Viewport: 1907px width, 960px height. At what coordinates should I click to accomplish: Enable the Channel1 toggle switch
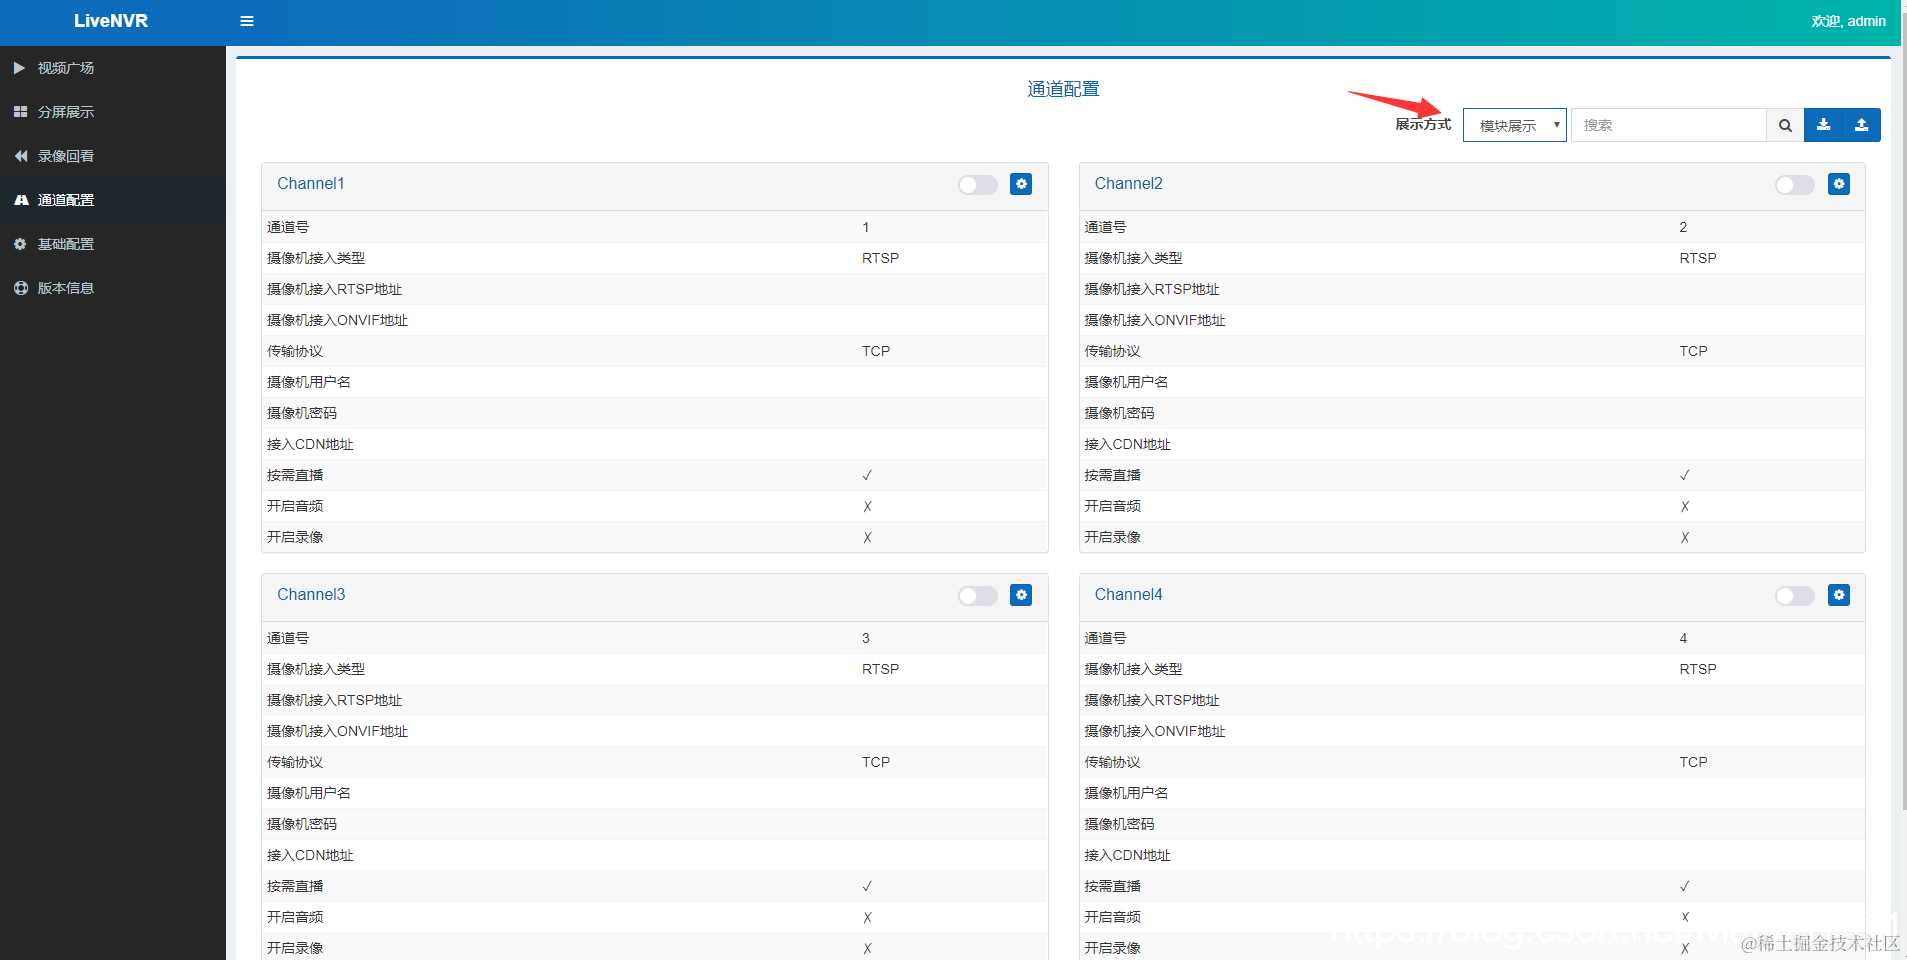click(x=977, y=184)
